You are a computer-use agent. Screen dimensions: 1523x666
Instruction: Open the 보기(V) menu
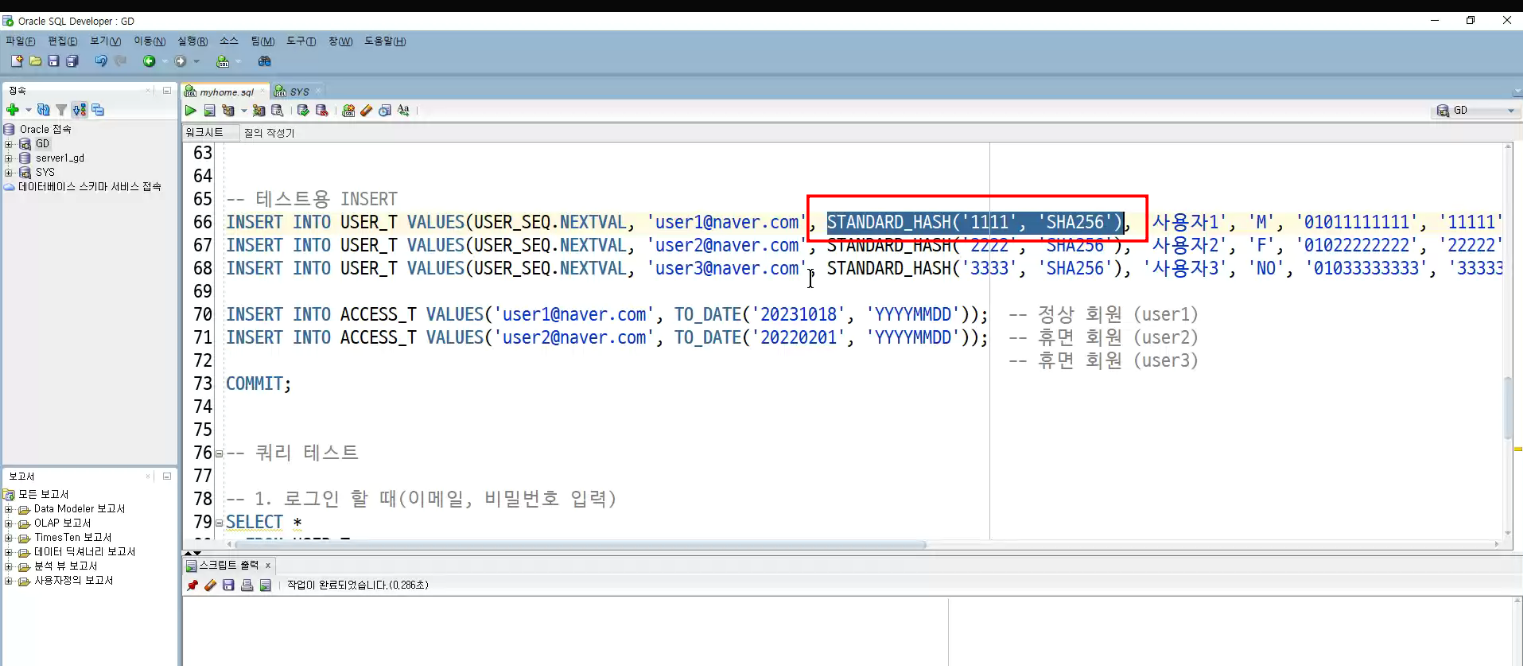pos(105,41)
